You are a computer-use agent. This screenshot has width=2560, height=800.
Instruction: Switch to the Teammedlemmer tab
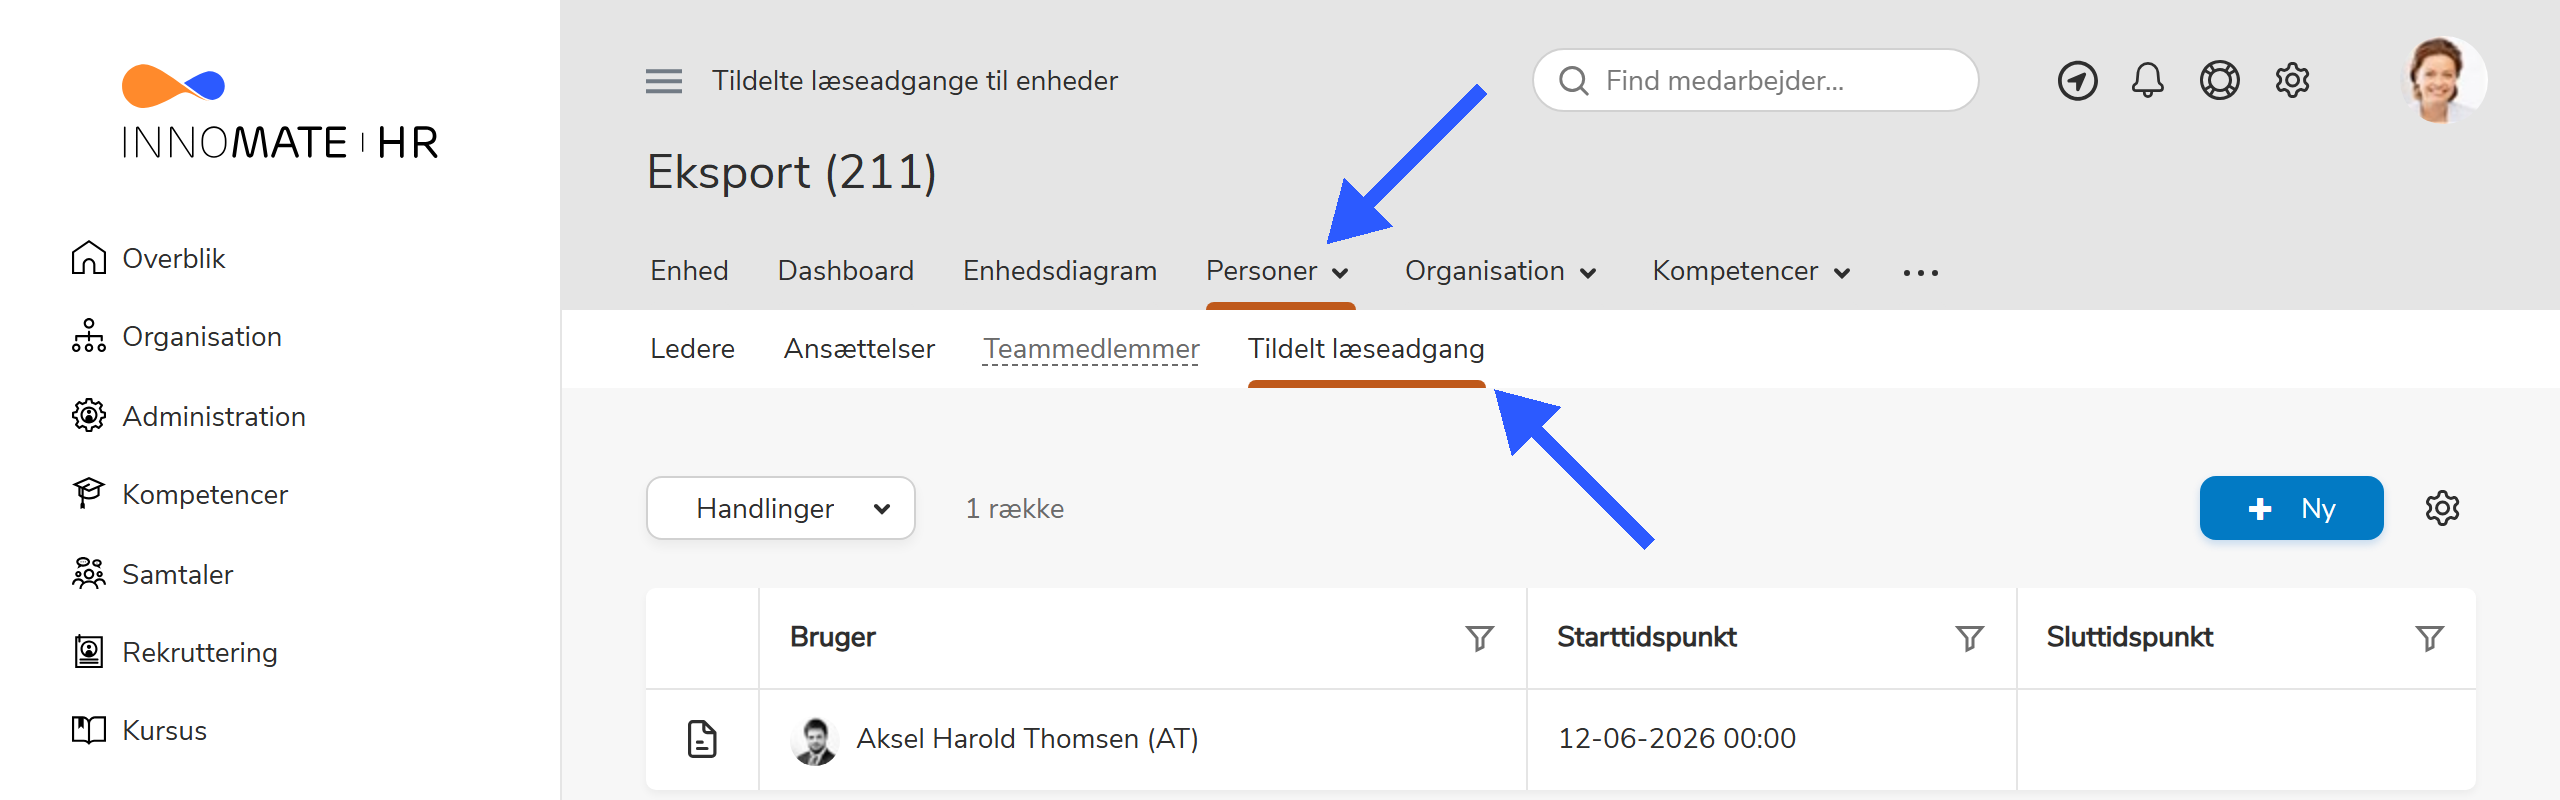[x=1091, y=349]
